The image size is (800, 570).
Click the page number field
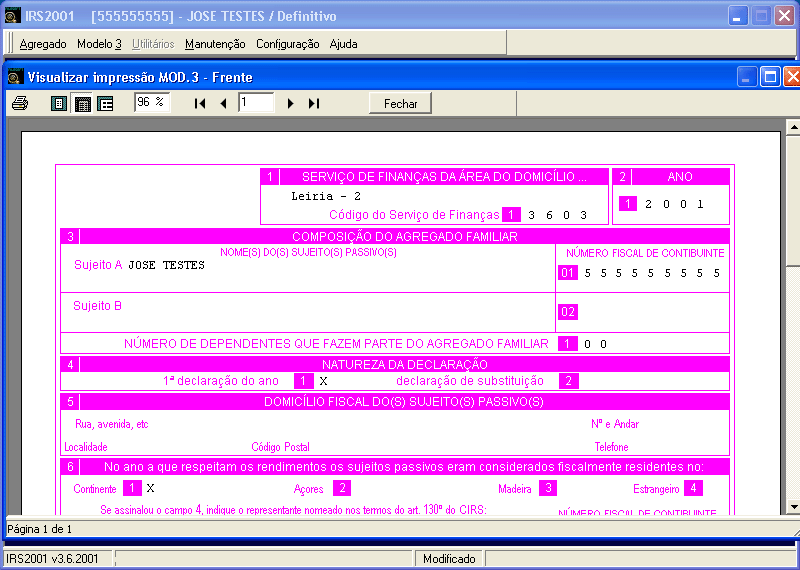[256, 103]
